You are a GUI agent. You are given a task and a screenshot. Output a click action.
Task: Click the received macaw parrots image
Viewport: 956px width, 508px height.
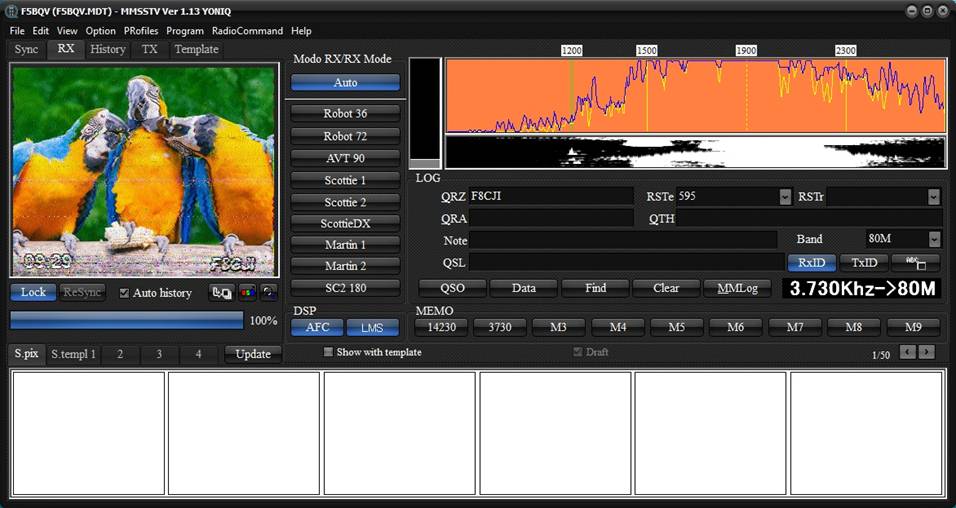(x=144, y=171)
